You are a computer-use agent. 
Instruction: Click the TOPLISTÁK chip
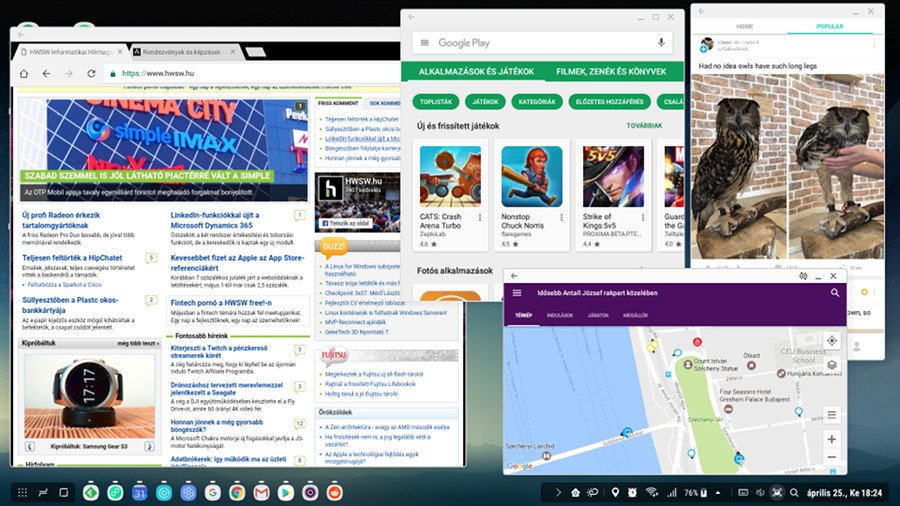436,102
